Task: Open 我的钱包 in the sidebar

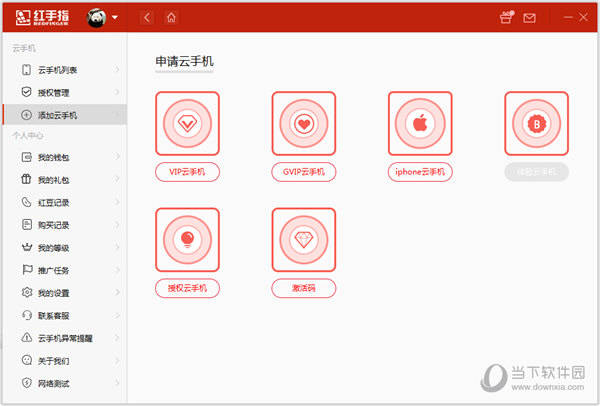Action: pos(65,157)
